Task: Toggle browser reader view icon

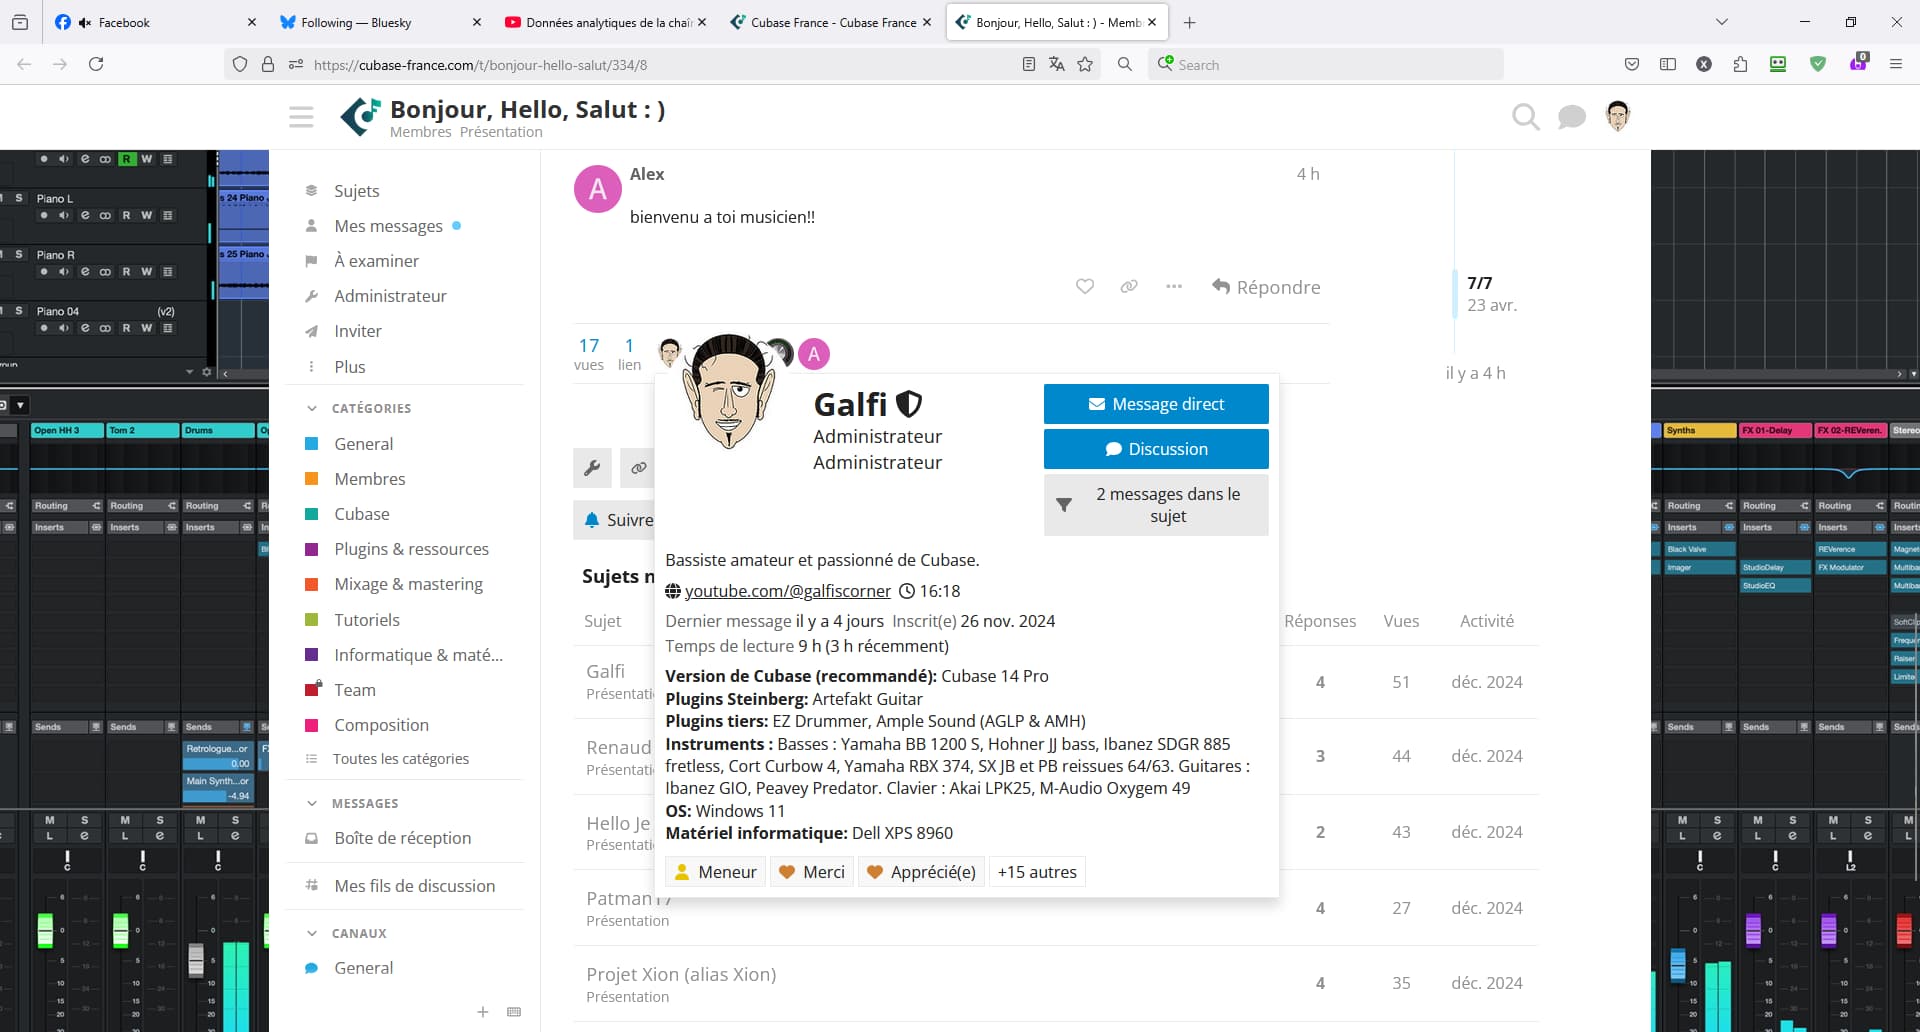Action: point(1028,64)
